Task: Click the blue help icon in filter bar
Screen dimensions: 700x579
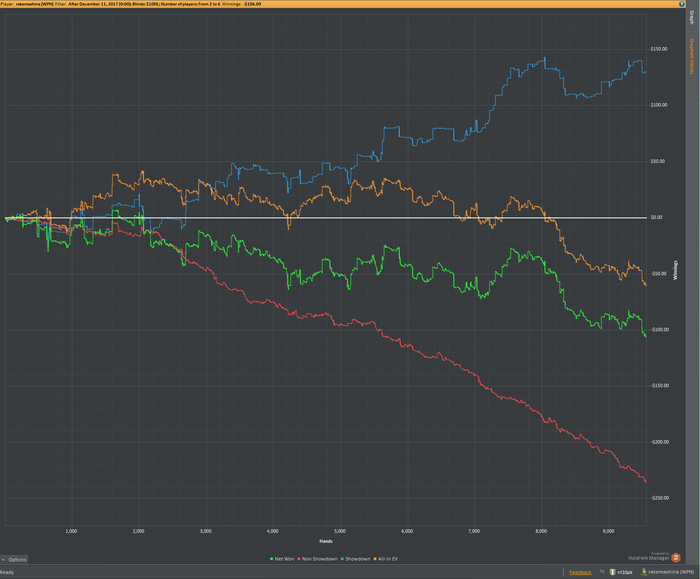Action: (x=682, y=4)
